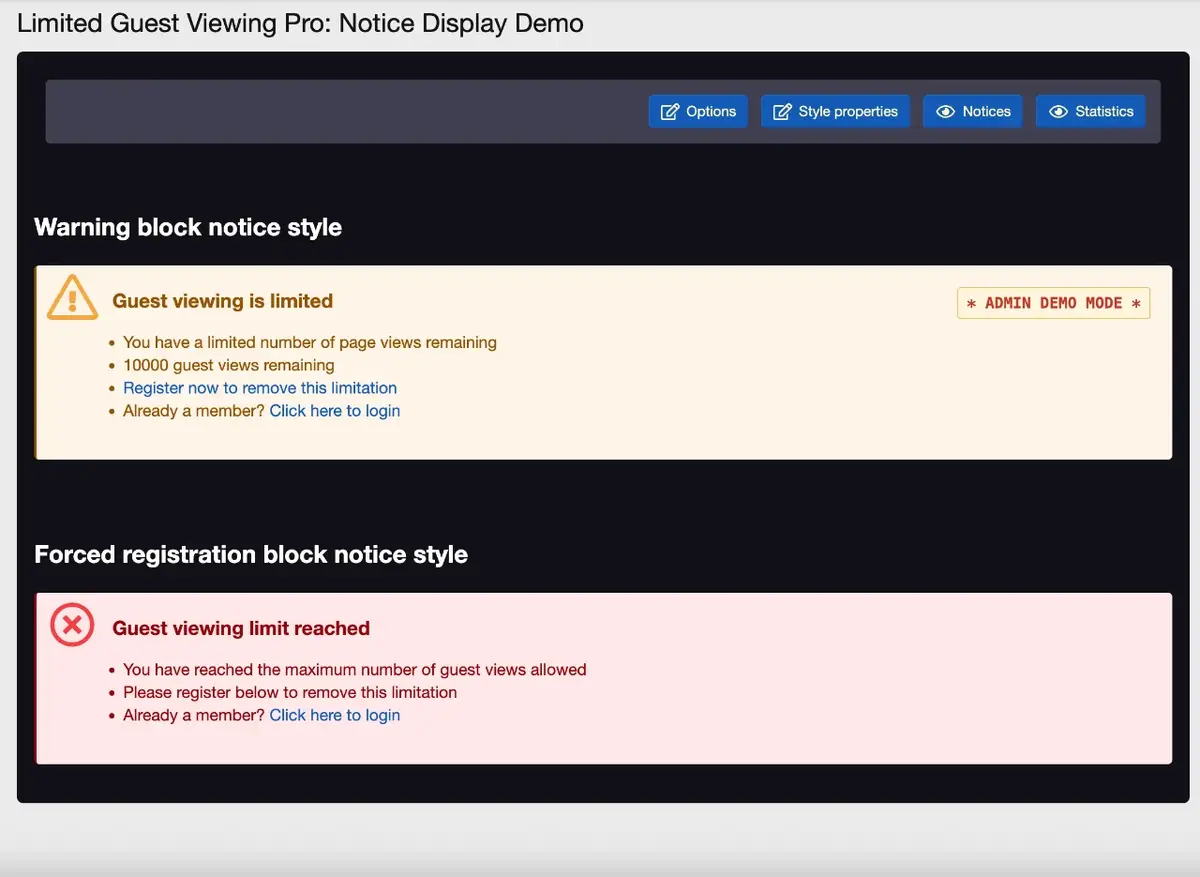The image size is (1200, 877).
Task: Select 'Forced registration block notice style' heading
Action: 251,555
